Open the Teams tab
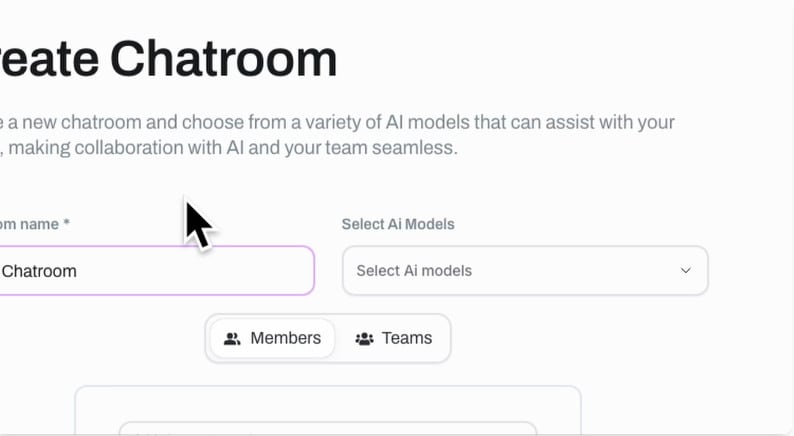Viewport: 794px width, 436px height. 394,338
